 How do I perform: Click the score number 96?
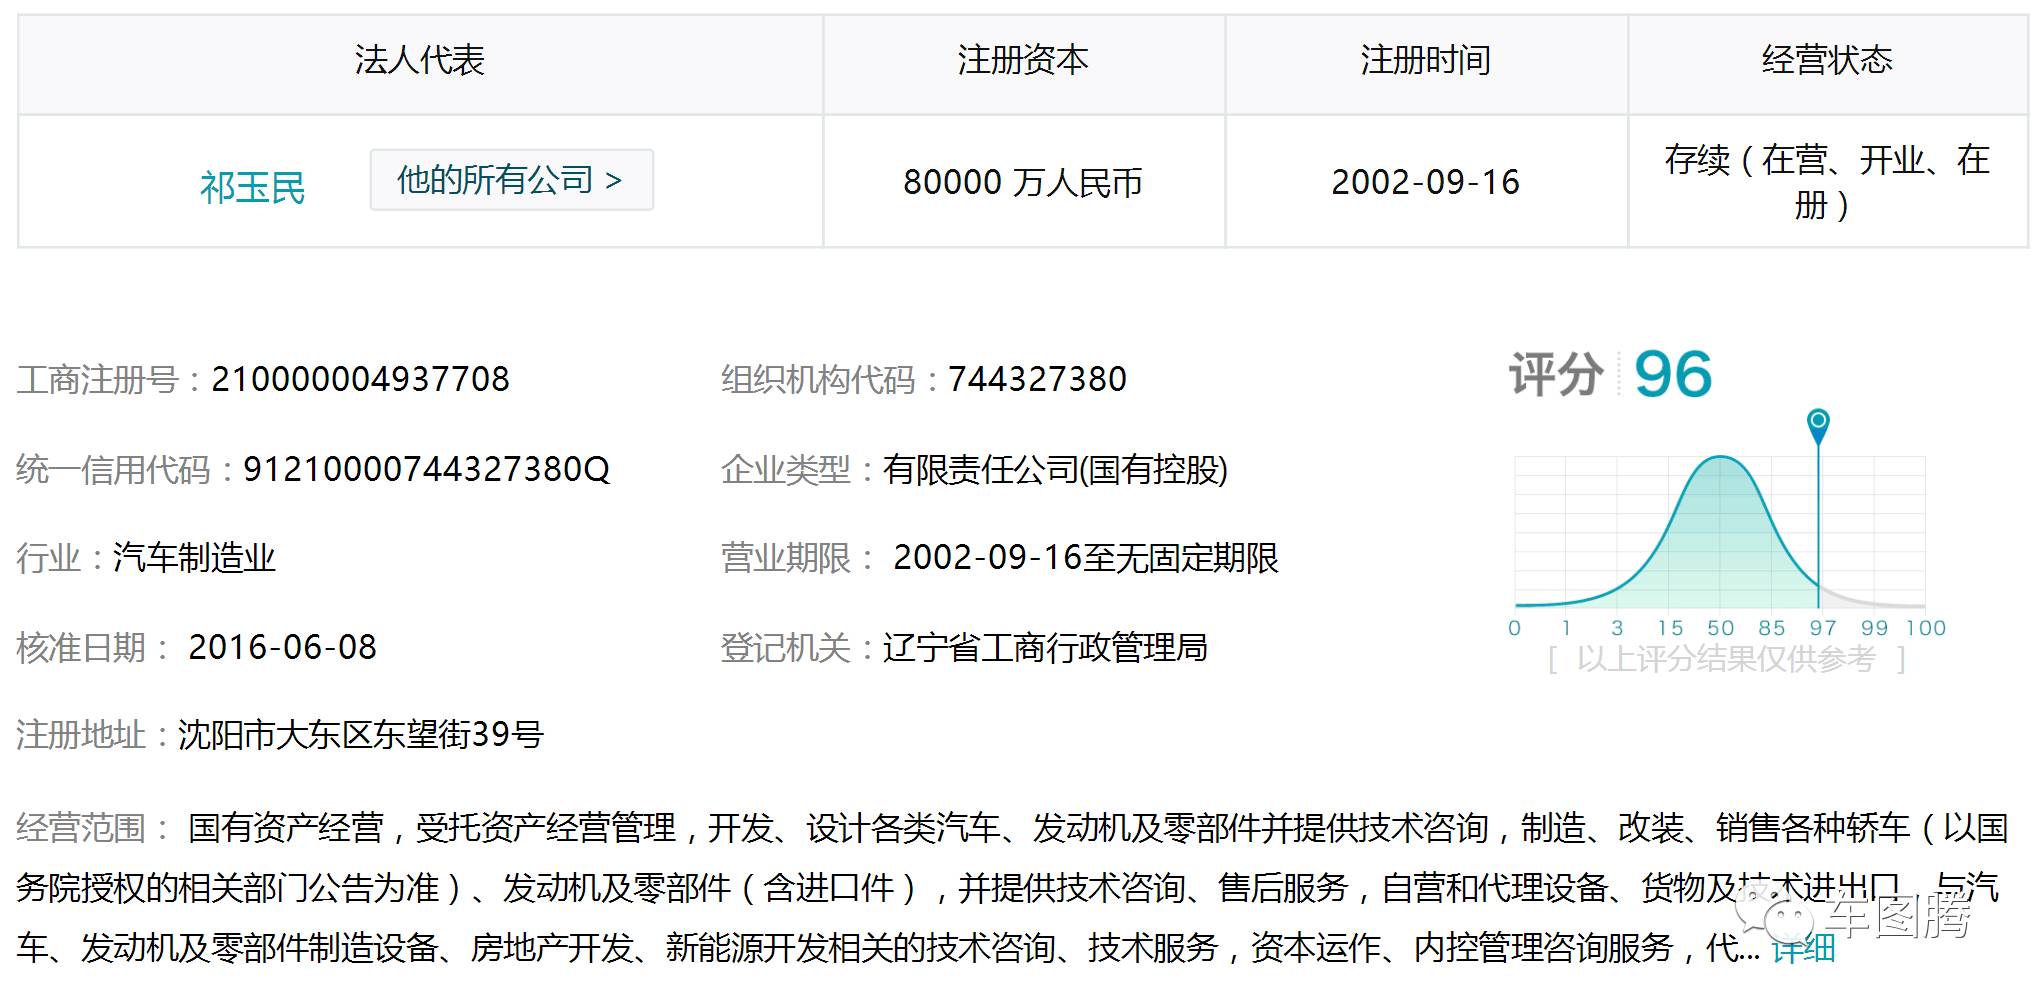coord(1673,375)
